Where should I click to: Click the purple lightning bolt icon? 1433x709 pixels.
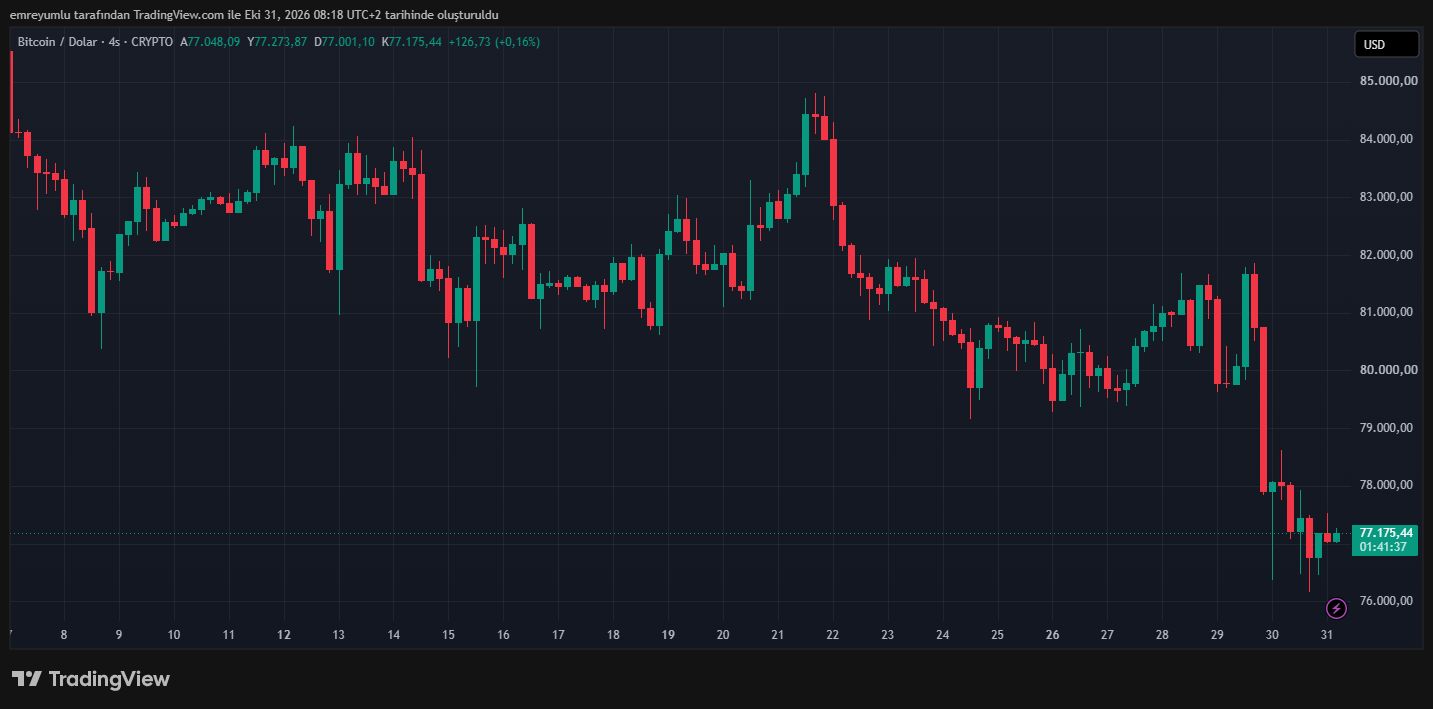tap(1336, 608)
